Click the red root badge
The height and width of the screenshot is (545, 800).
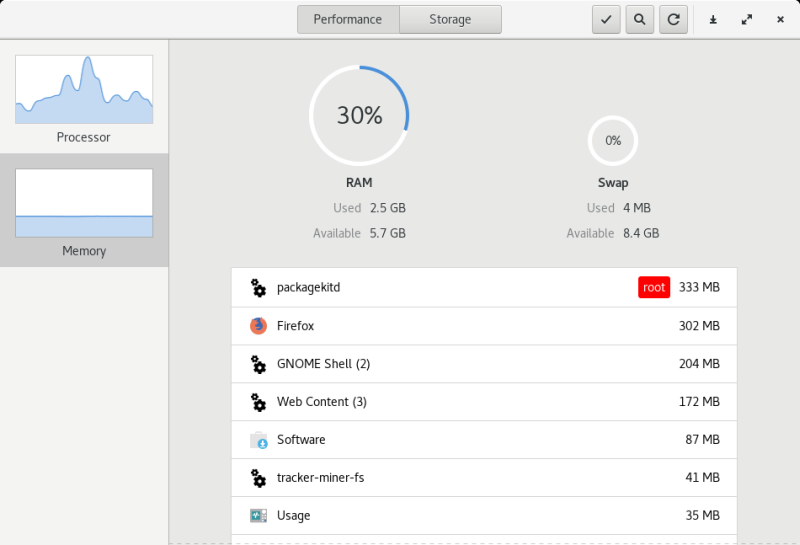point(654,287)
